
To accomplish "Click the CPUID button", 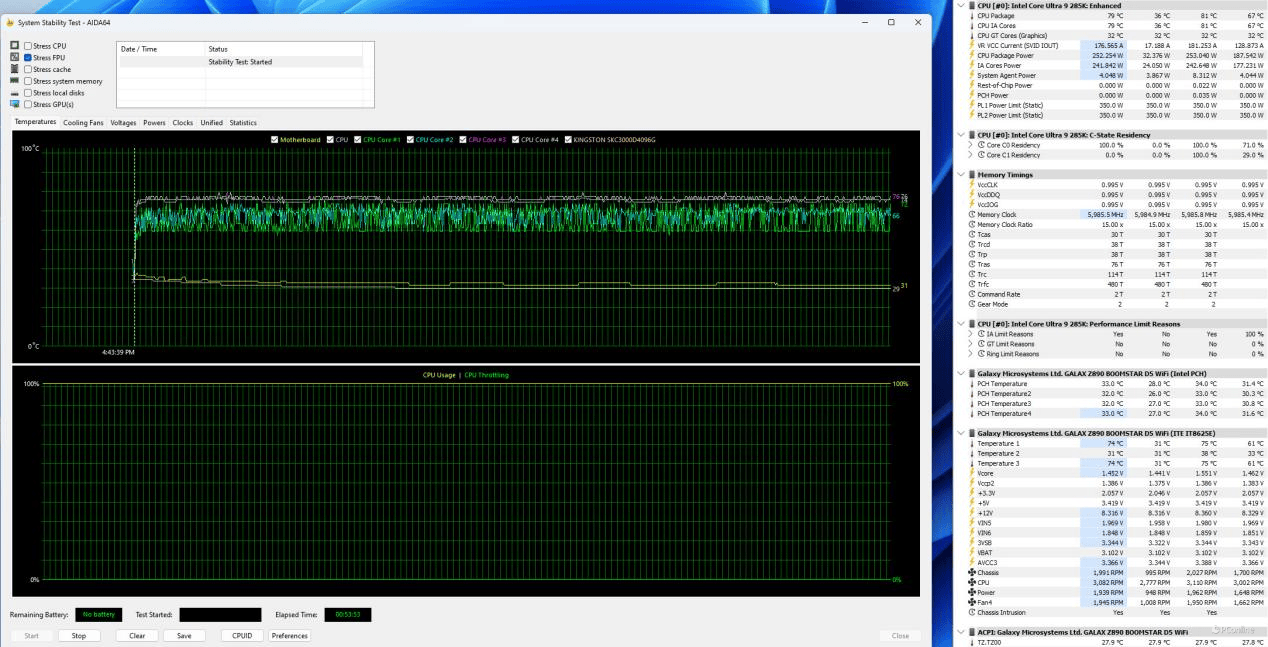I will coord(242,635).
